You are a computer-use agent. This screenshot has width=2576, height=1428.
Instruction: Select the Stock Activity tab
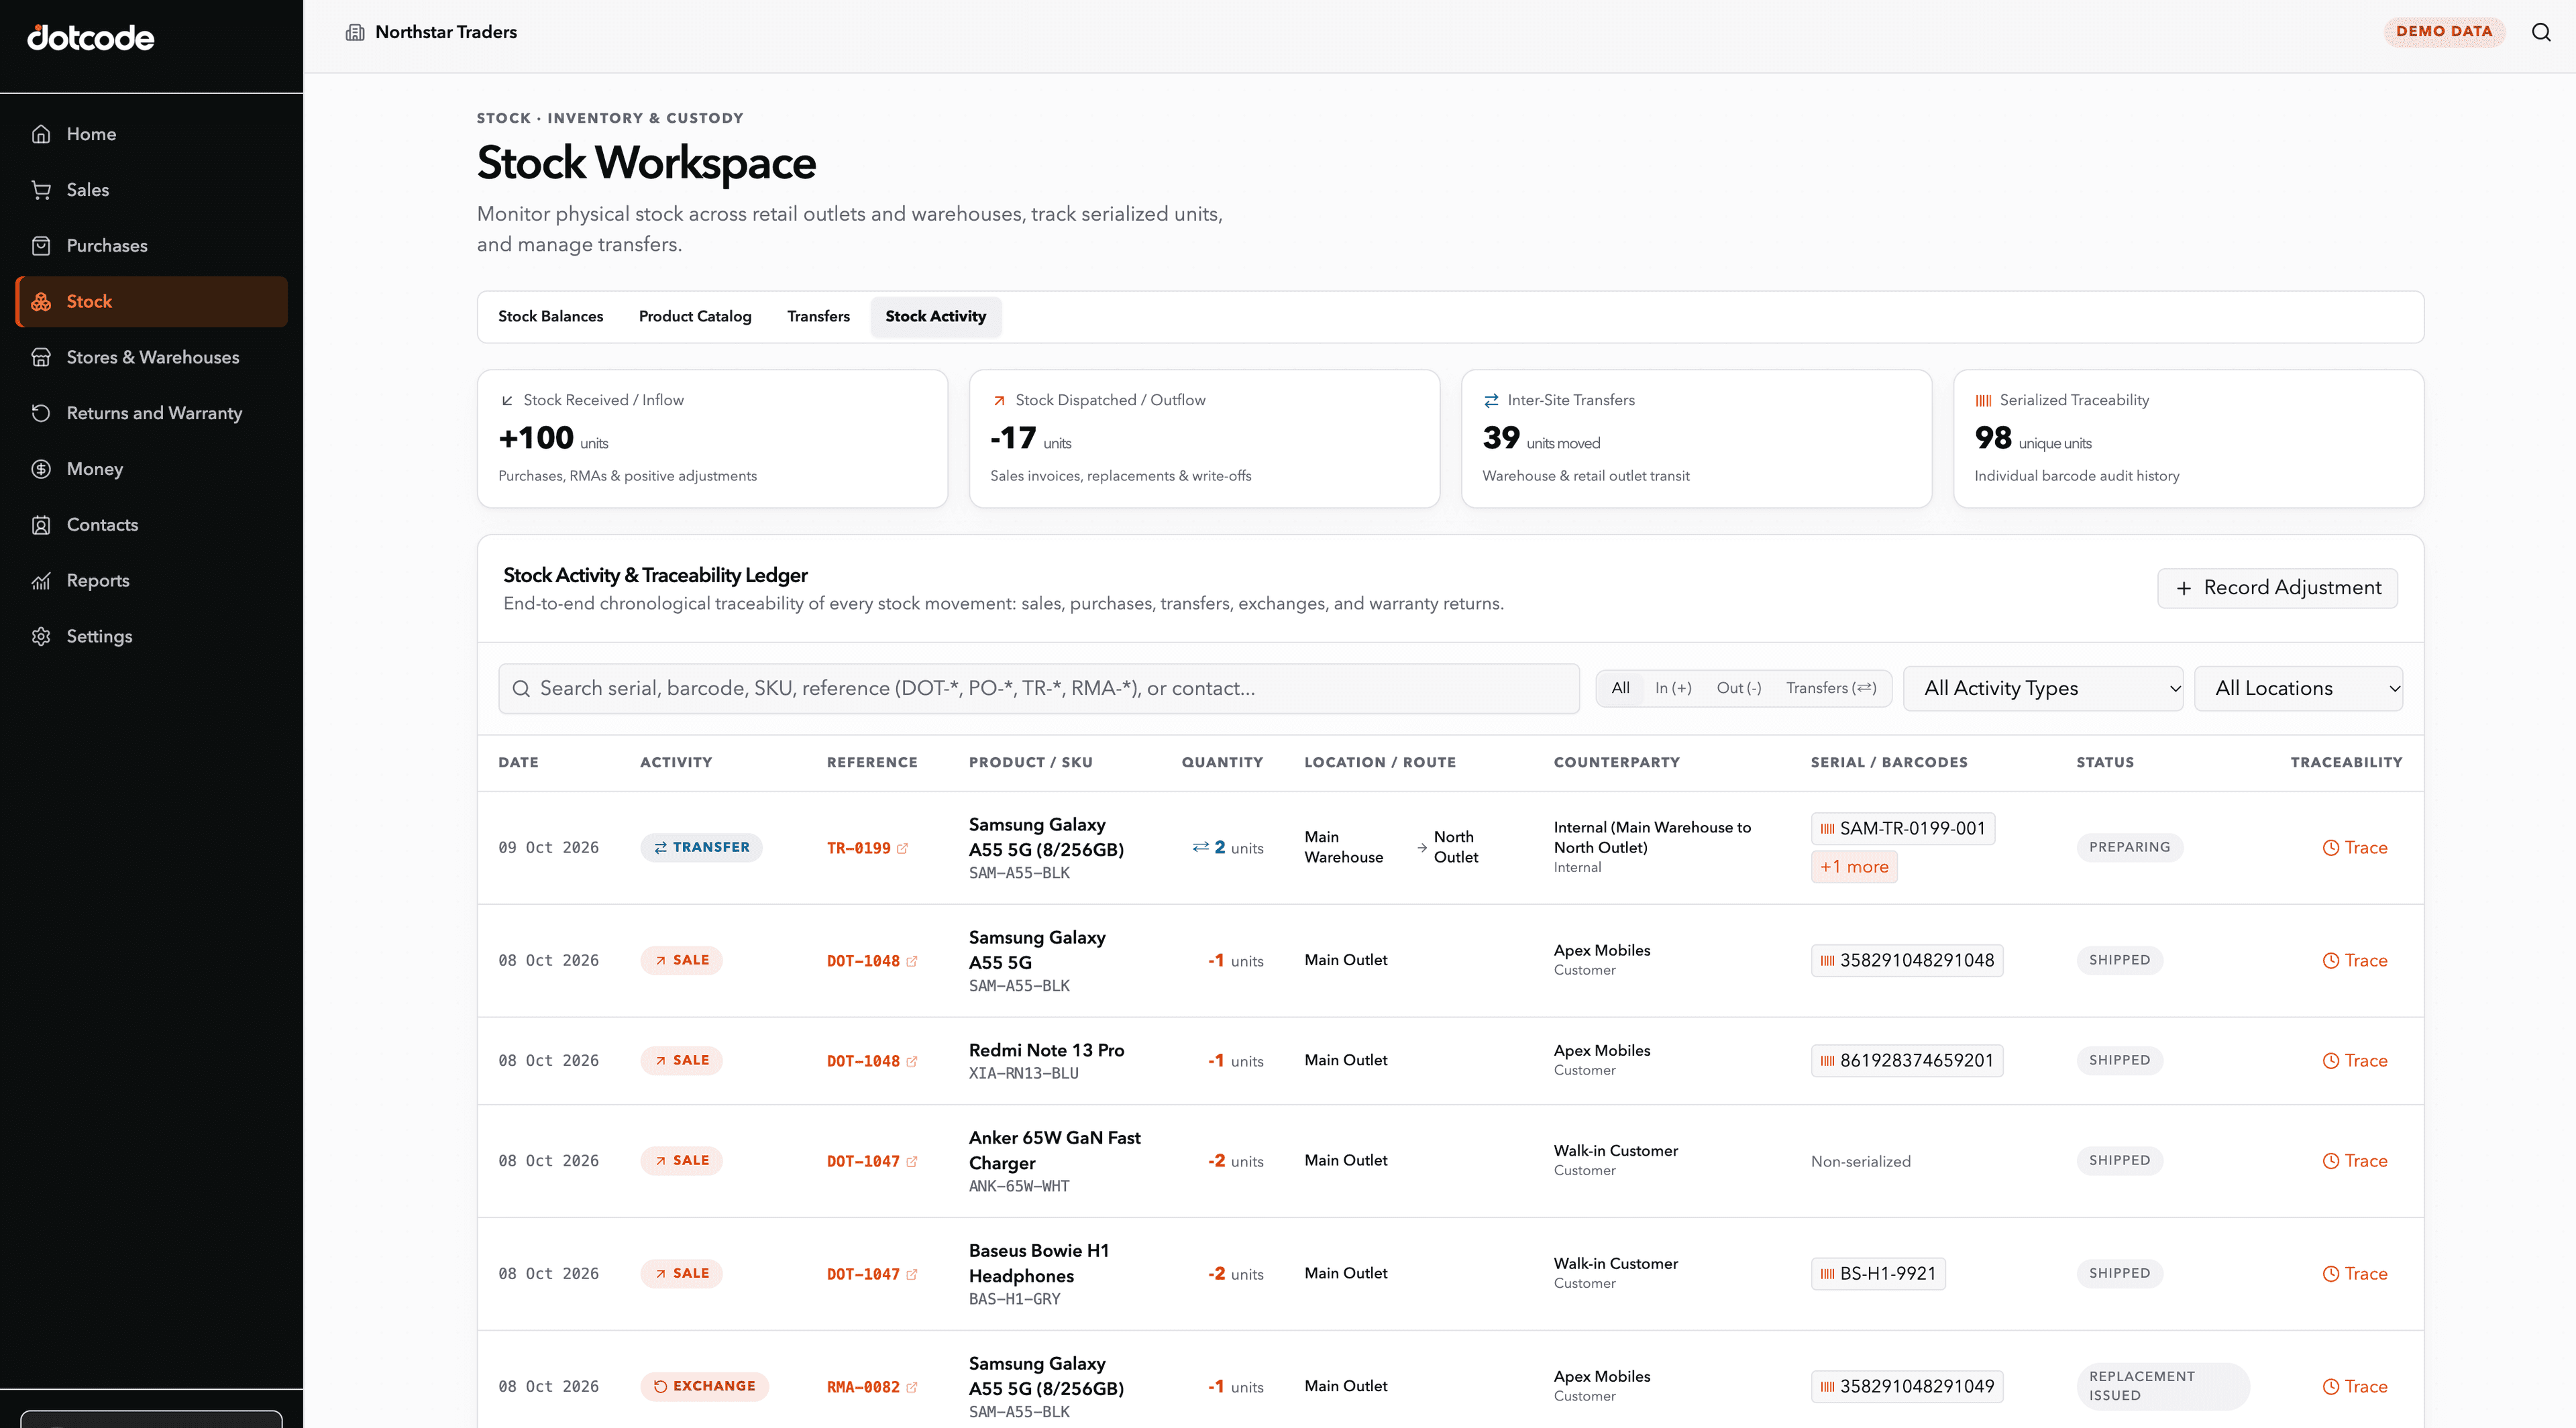pyautogui.click(x=936, y=317)
